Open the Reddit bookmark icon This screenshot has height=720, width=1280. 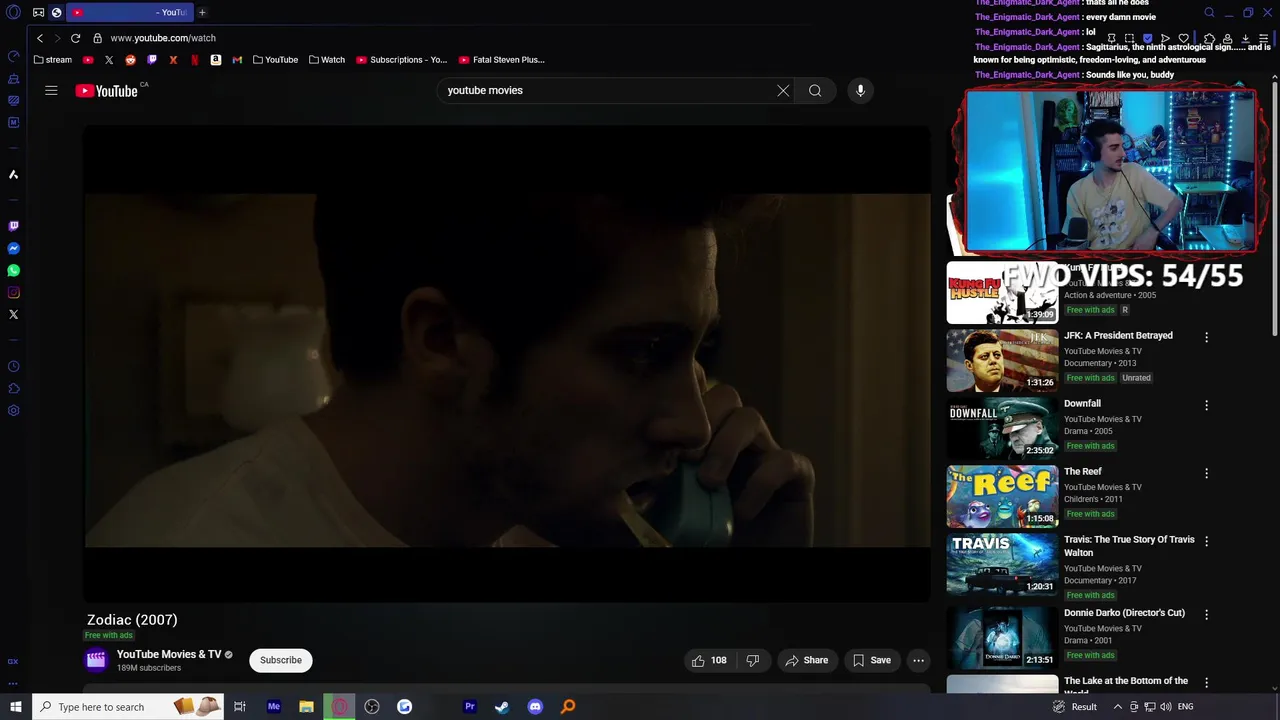click(x=130, y=60)
